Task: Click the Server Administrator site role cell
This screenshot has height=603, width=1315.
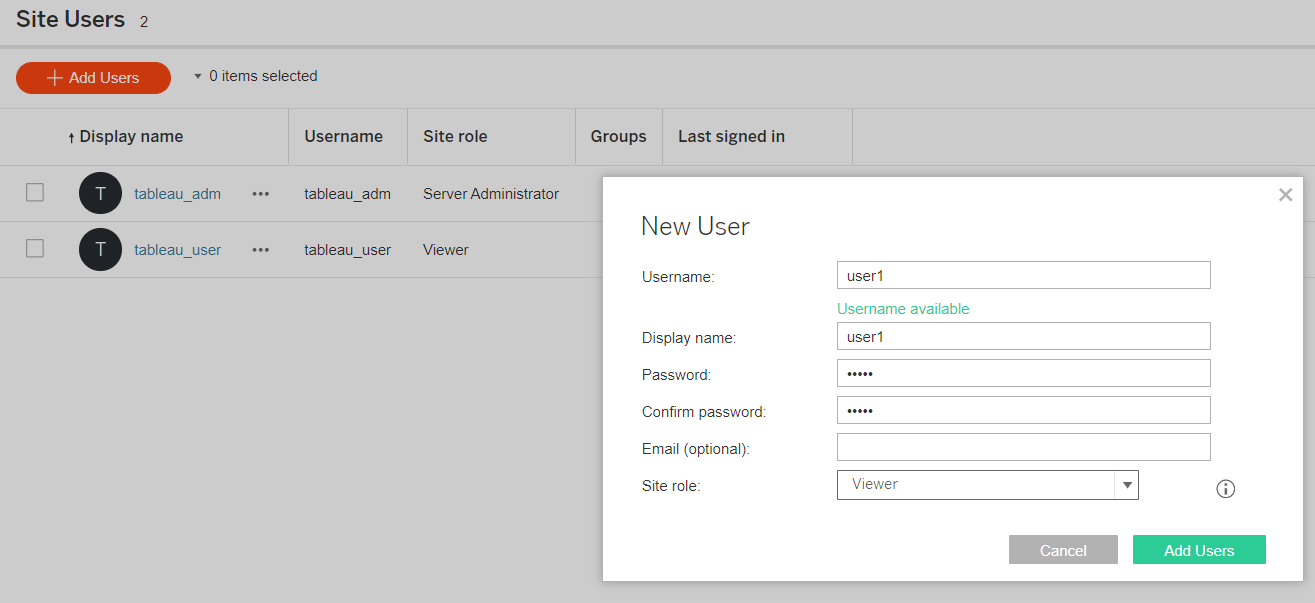Action: pyautogui.click(x=491, y=194)
